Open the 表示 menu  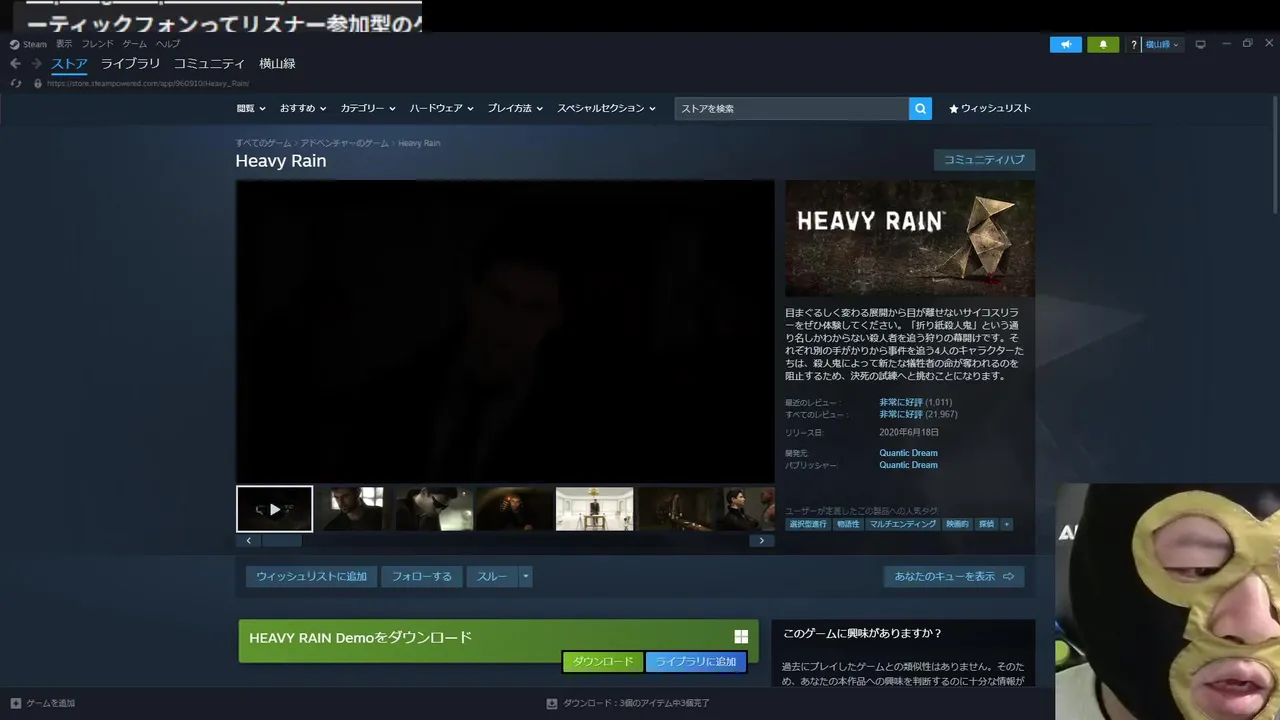(x=64, y=44)
